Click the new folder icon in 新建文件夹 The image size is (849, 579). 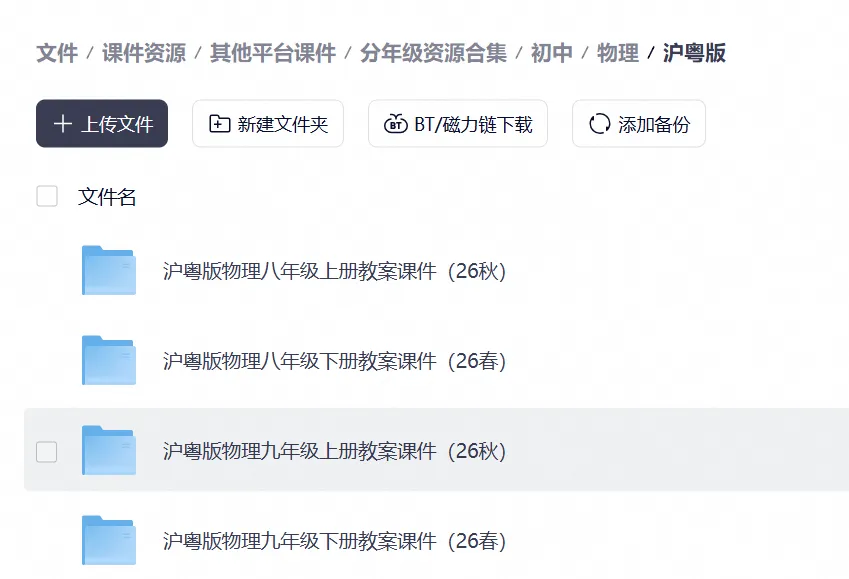click(x=219, y=123)
